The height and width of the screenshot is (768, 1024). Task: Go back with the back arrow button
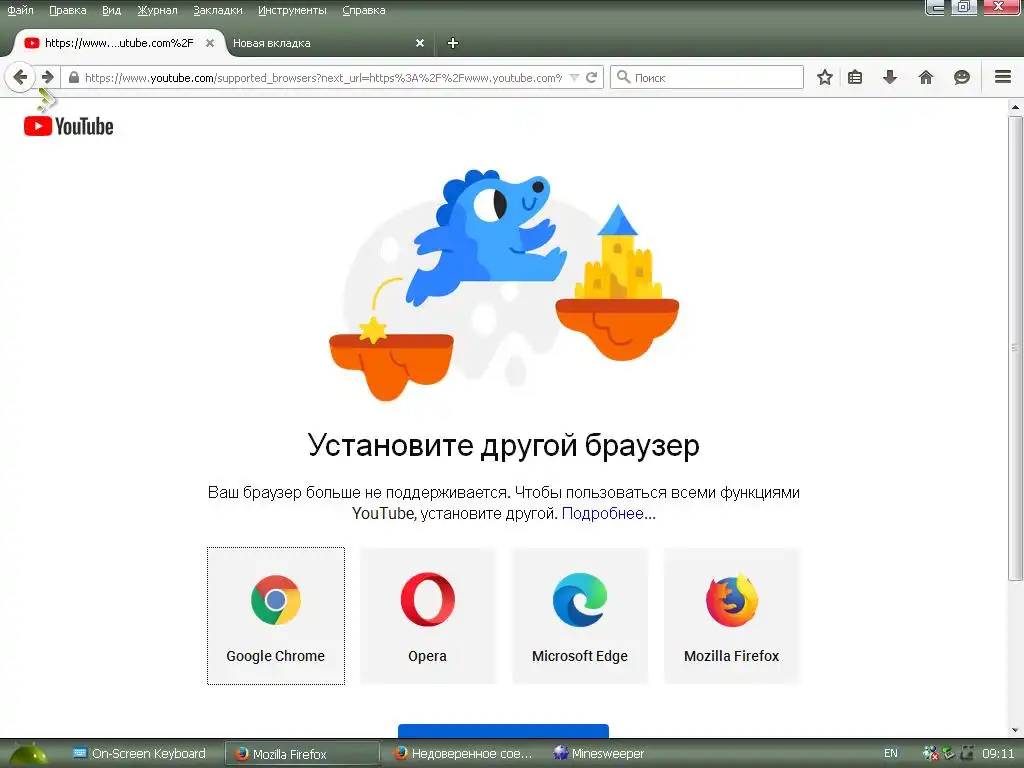(20, 77)
